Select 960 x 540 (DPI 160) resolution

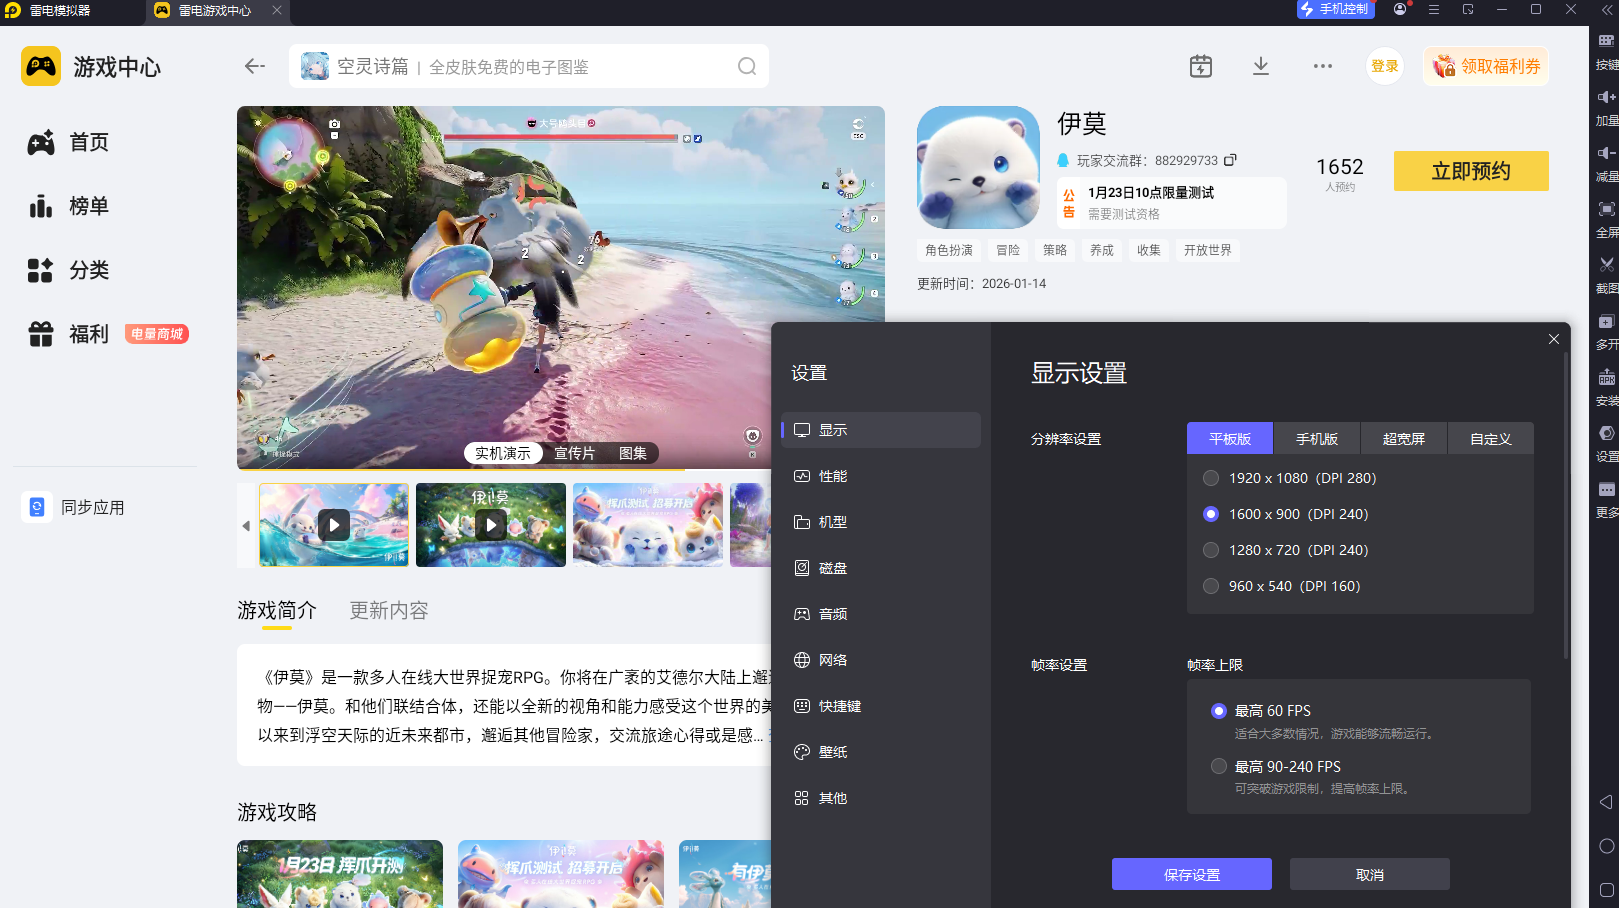click(x=1211, y=586)
